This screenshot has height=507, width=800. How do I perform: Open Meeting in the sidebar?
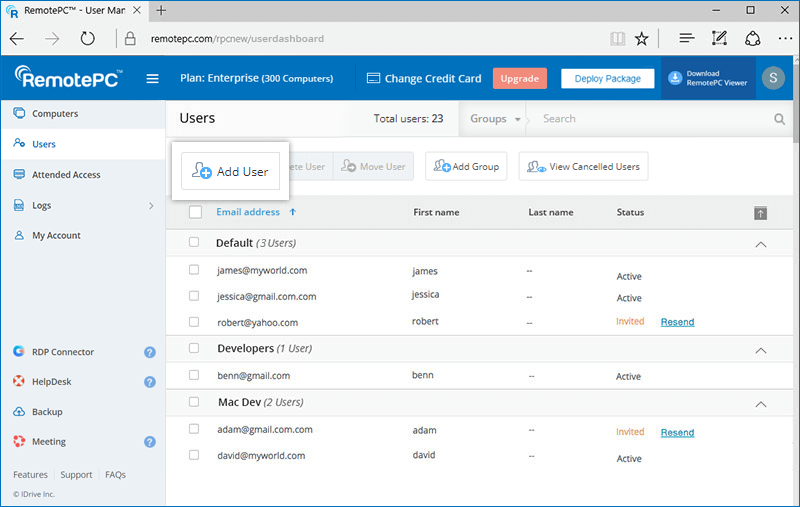(48, 442)
